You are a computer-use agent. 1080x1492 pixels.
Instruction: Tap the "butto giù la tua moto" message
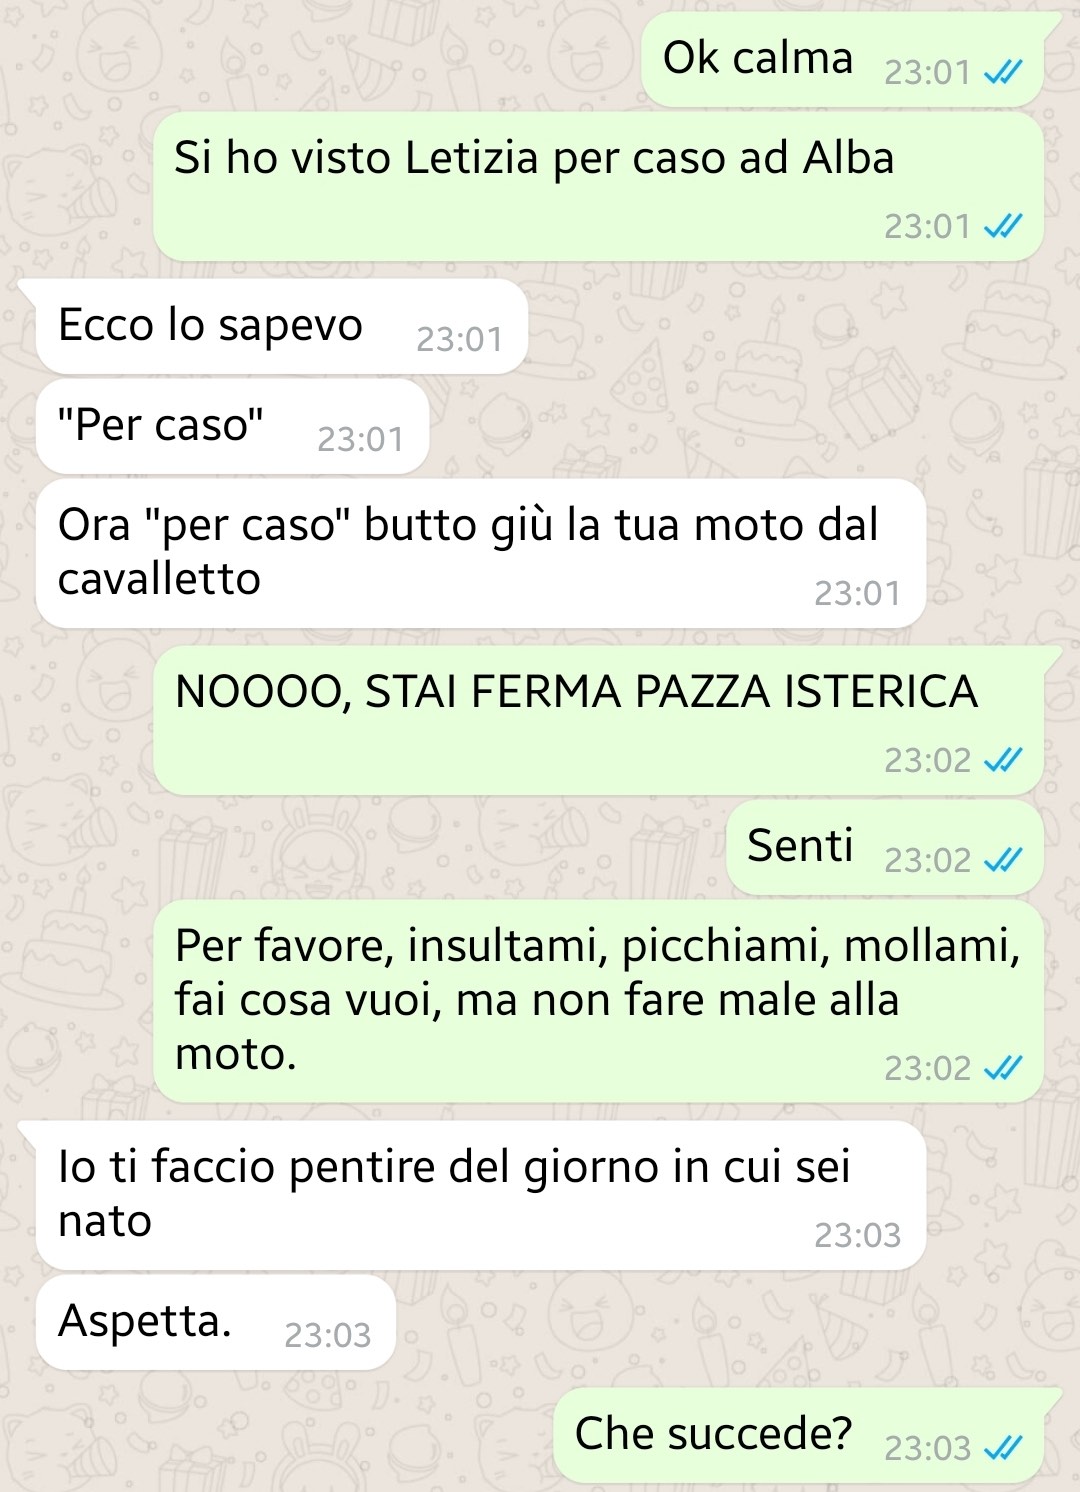480,553
